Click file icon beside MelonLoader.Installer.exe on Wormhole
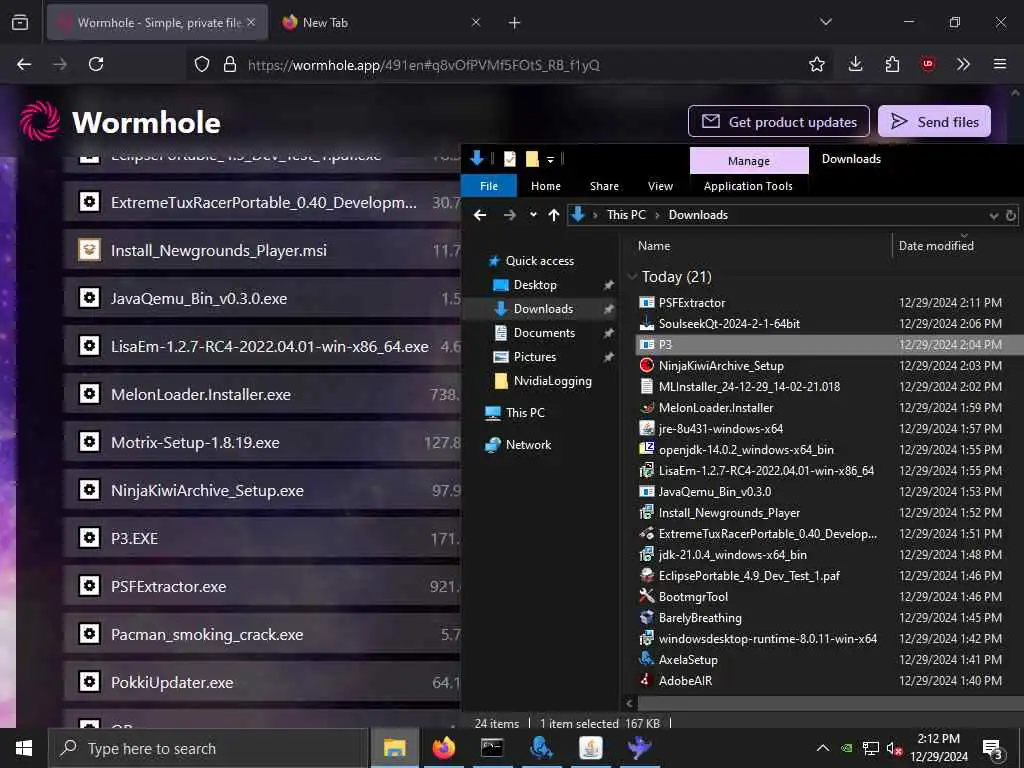This screenshot has width=1024, height=768. click(89, 393)
